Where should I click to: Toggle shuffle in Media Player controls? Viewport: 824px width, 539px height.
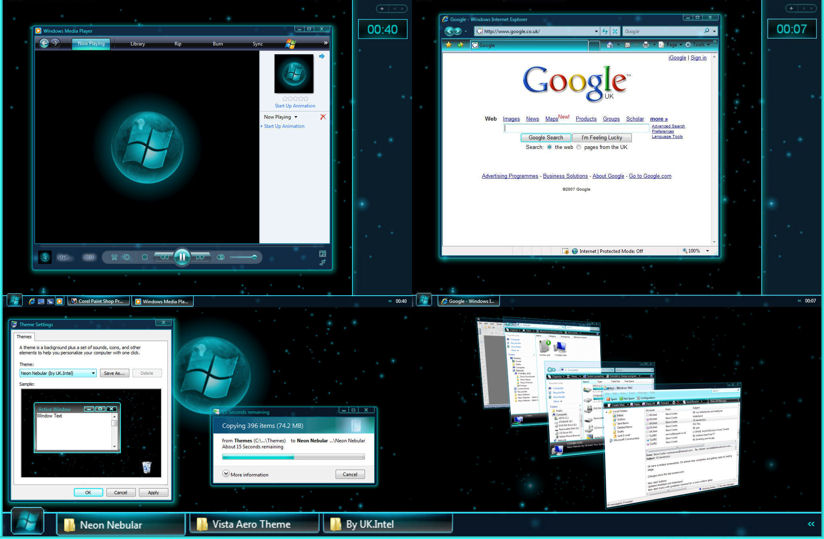[114, 257]
